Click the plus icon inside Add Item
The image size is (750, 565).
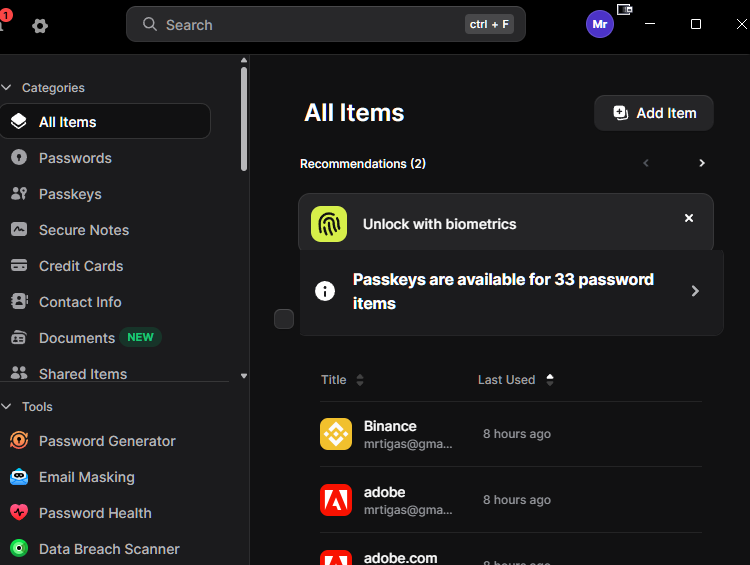620,113
